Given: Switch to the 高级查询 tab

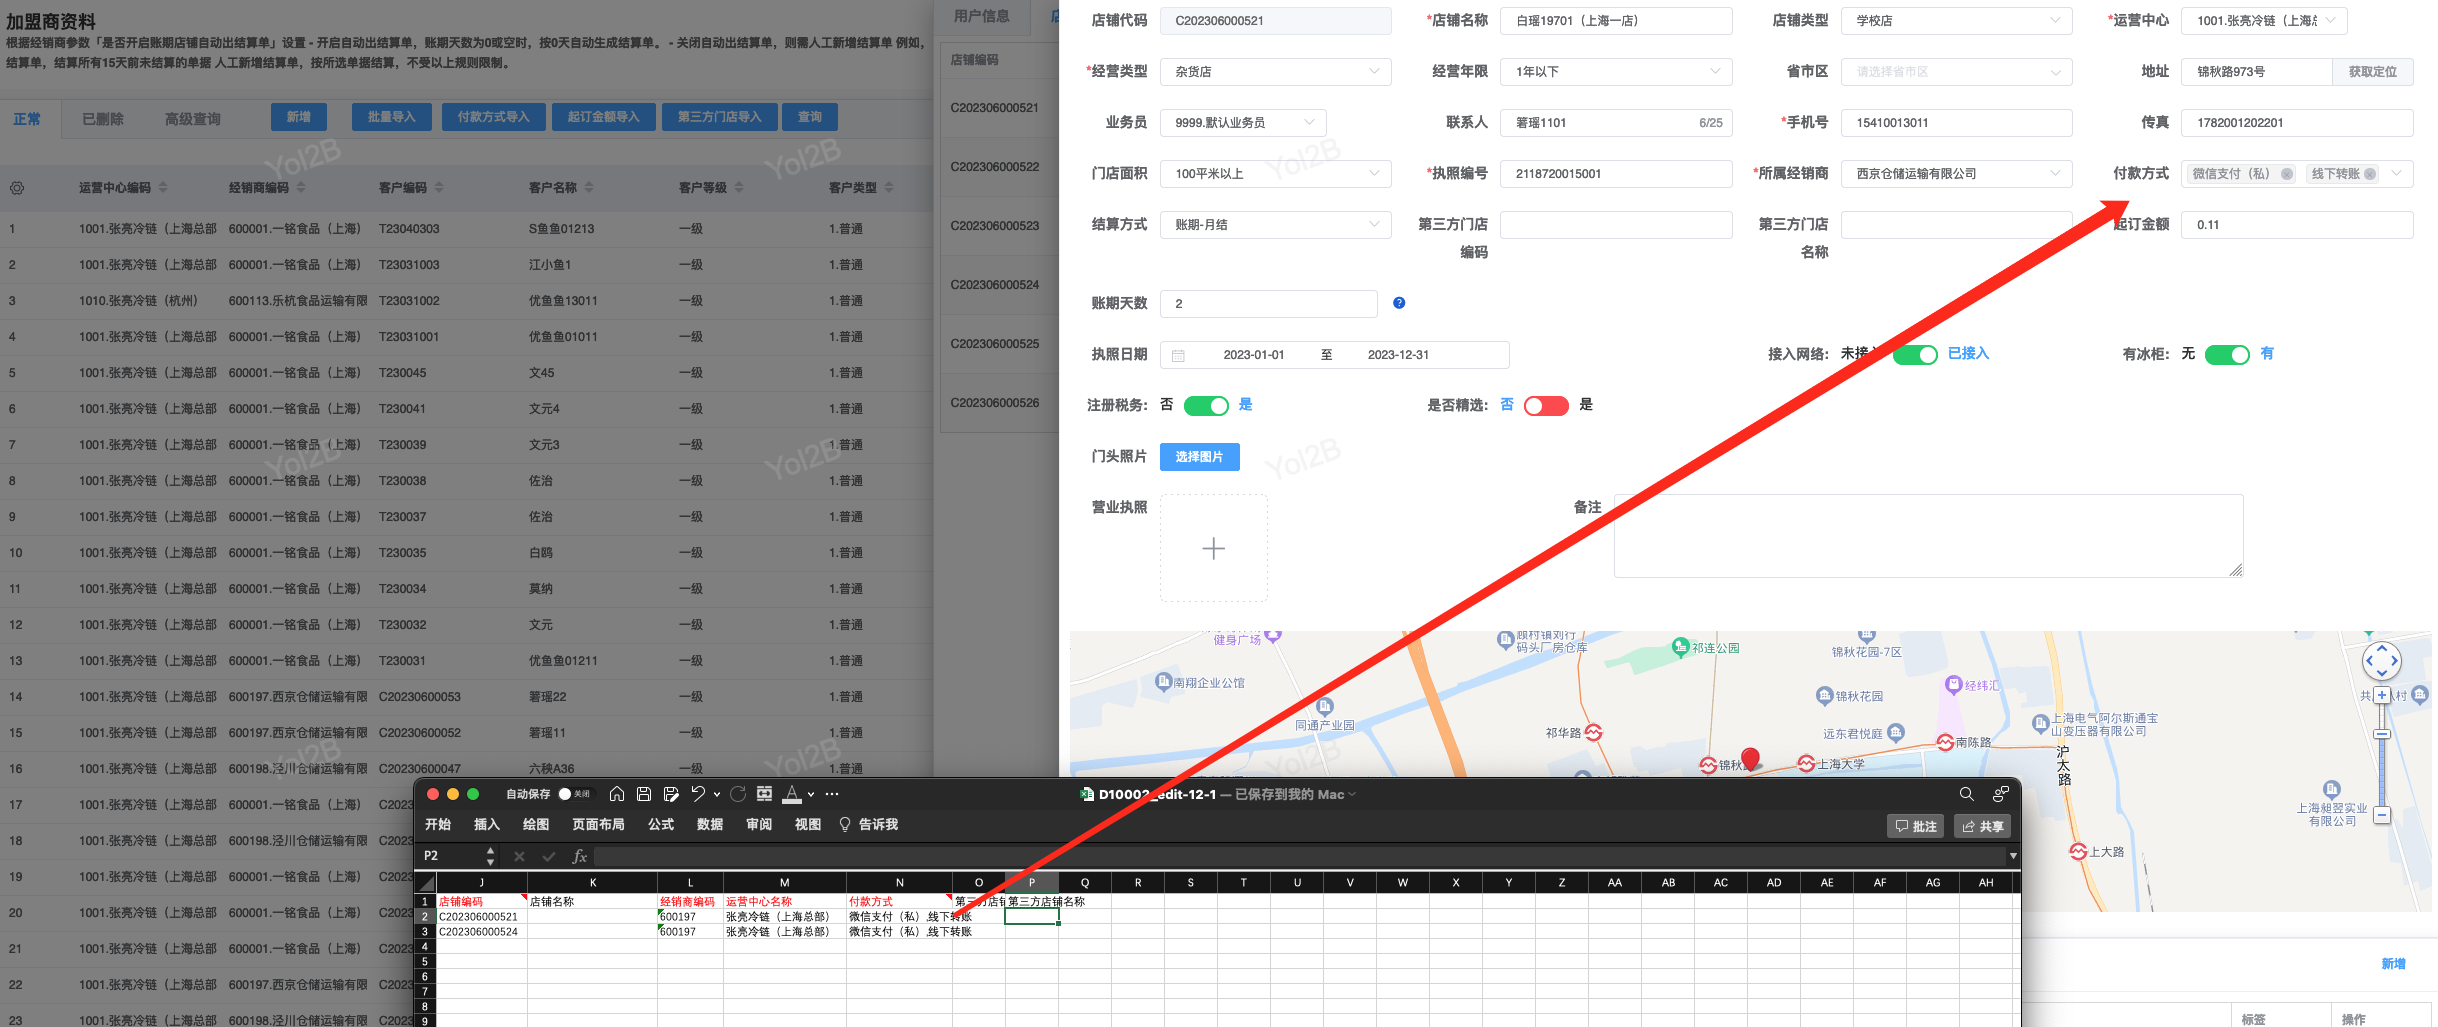Looking at the screenshot, I should click(x=193, y=119).
